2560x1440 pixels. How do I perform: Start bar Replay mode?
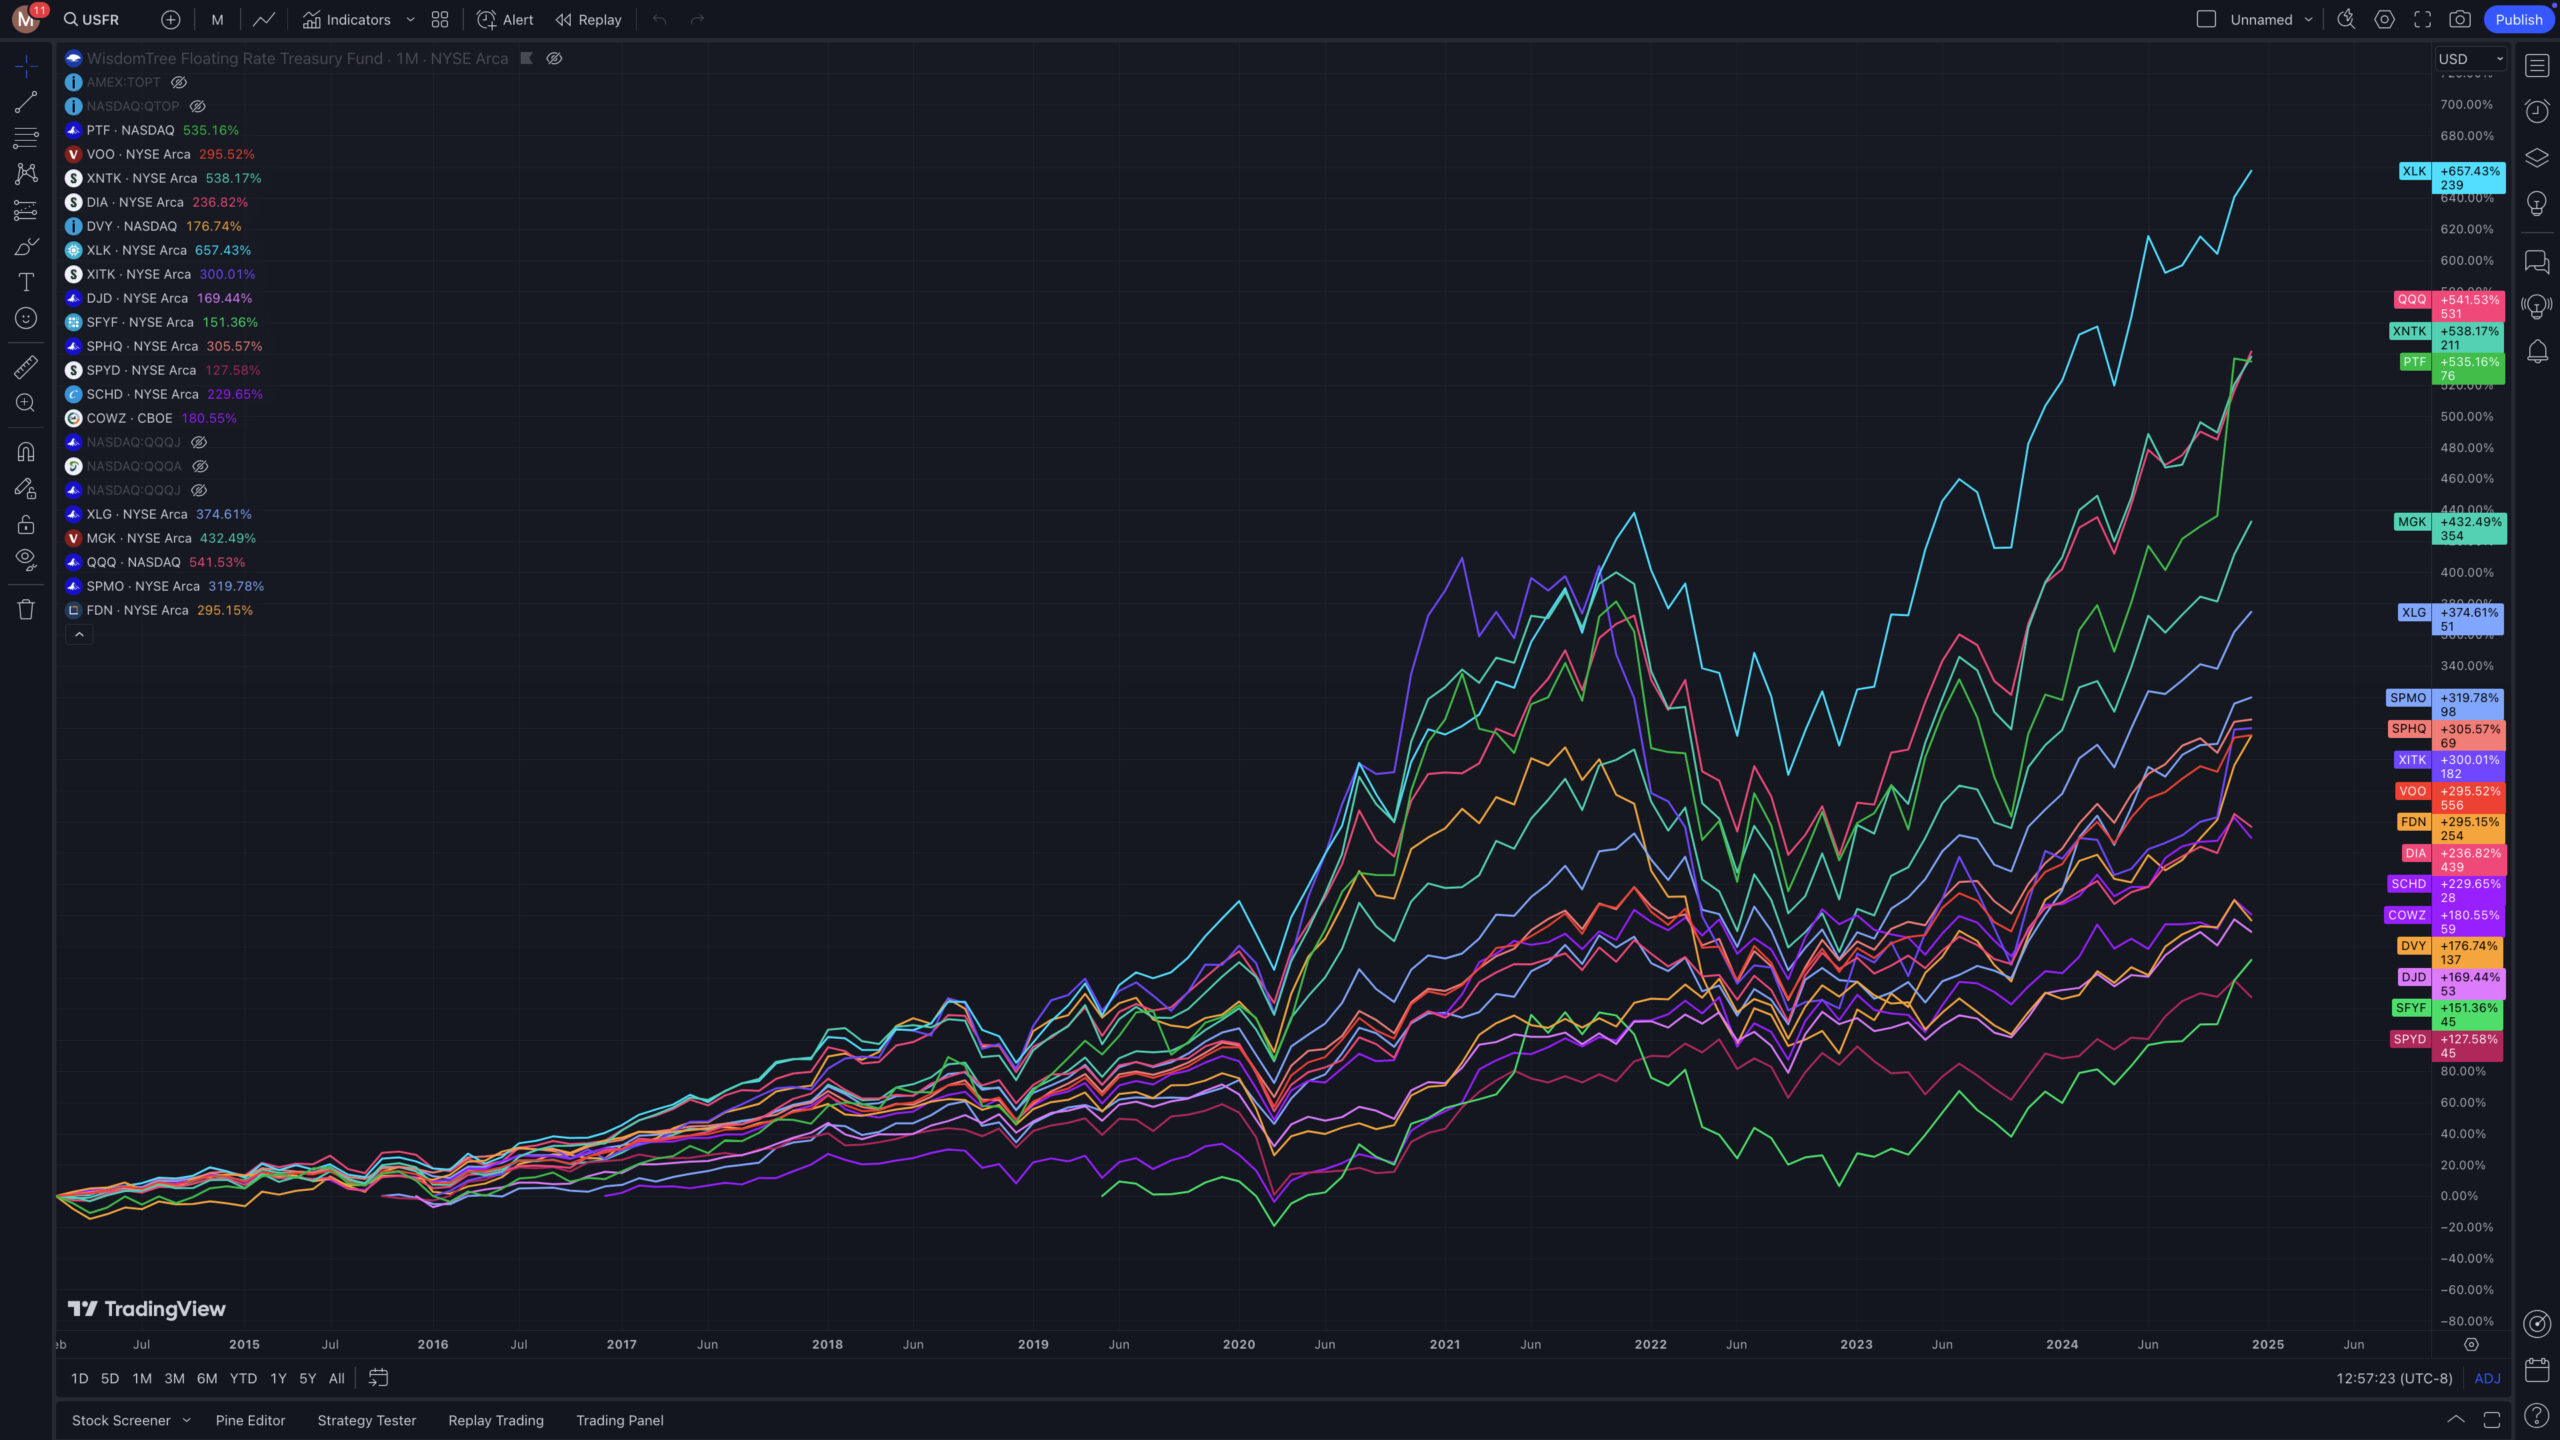[588, 19]
